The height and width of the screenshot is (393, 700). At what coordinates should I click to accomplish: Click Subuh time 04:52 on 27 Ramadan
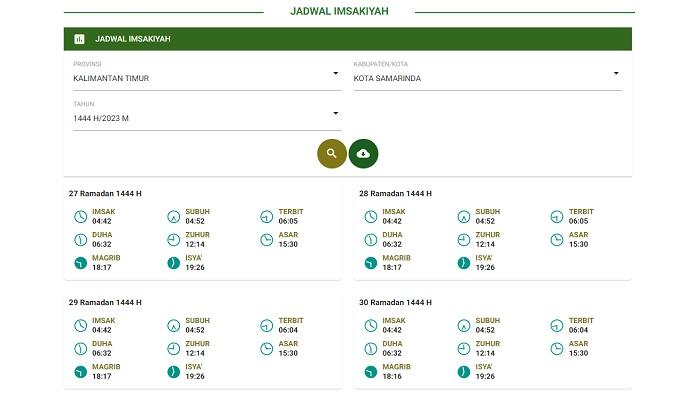pos(195,221)
